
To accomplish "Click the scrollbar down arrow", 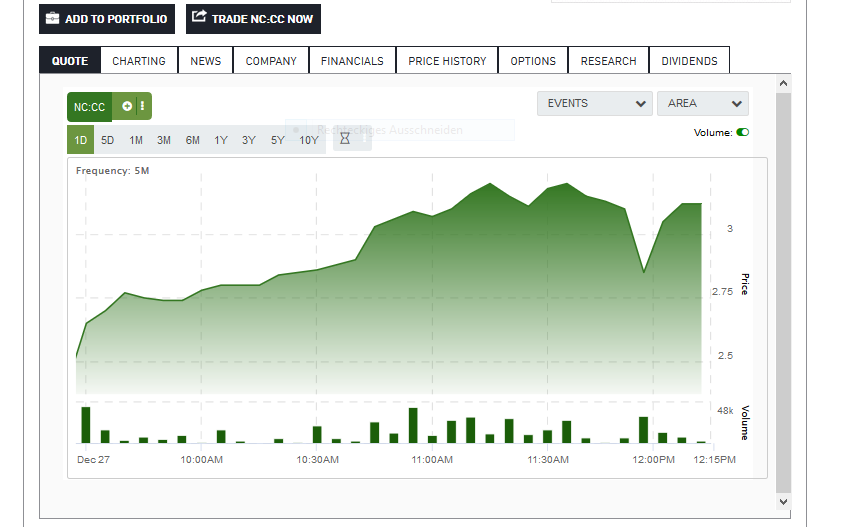I will [x=783, y=501].
